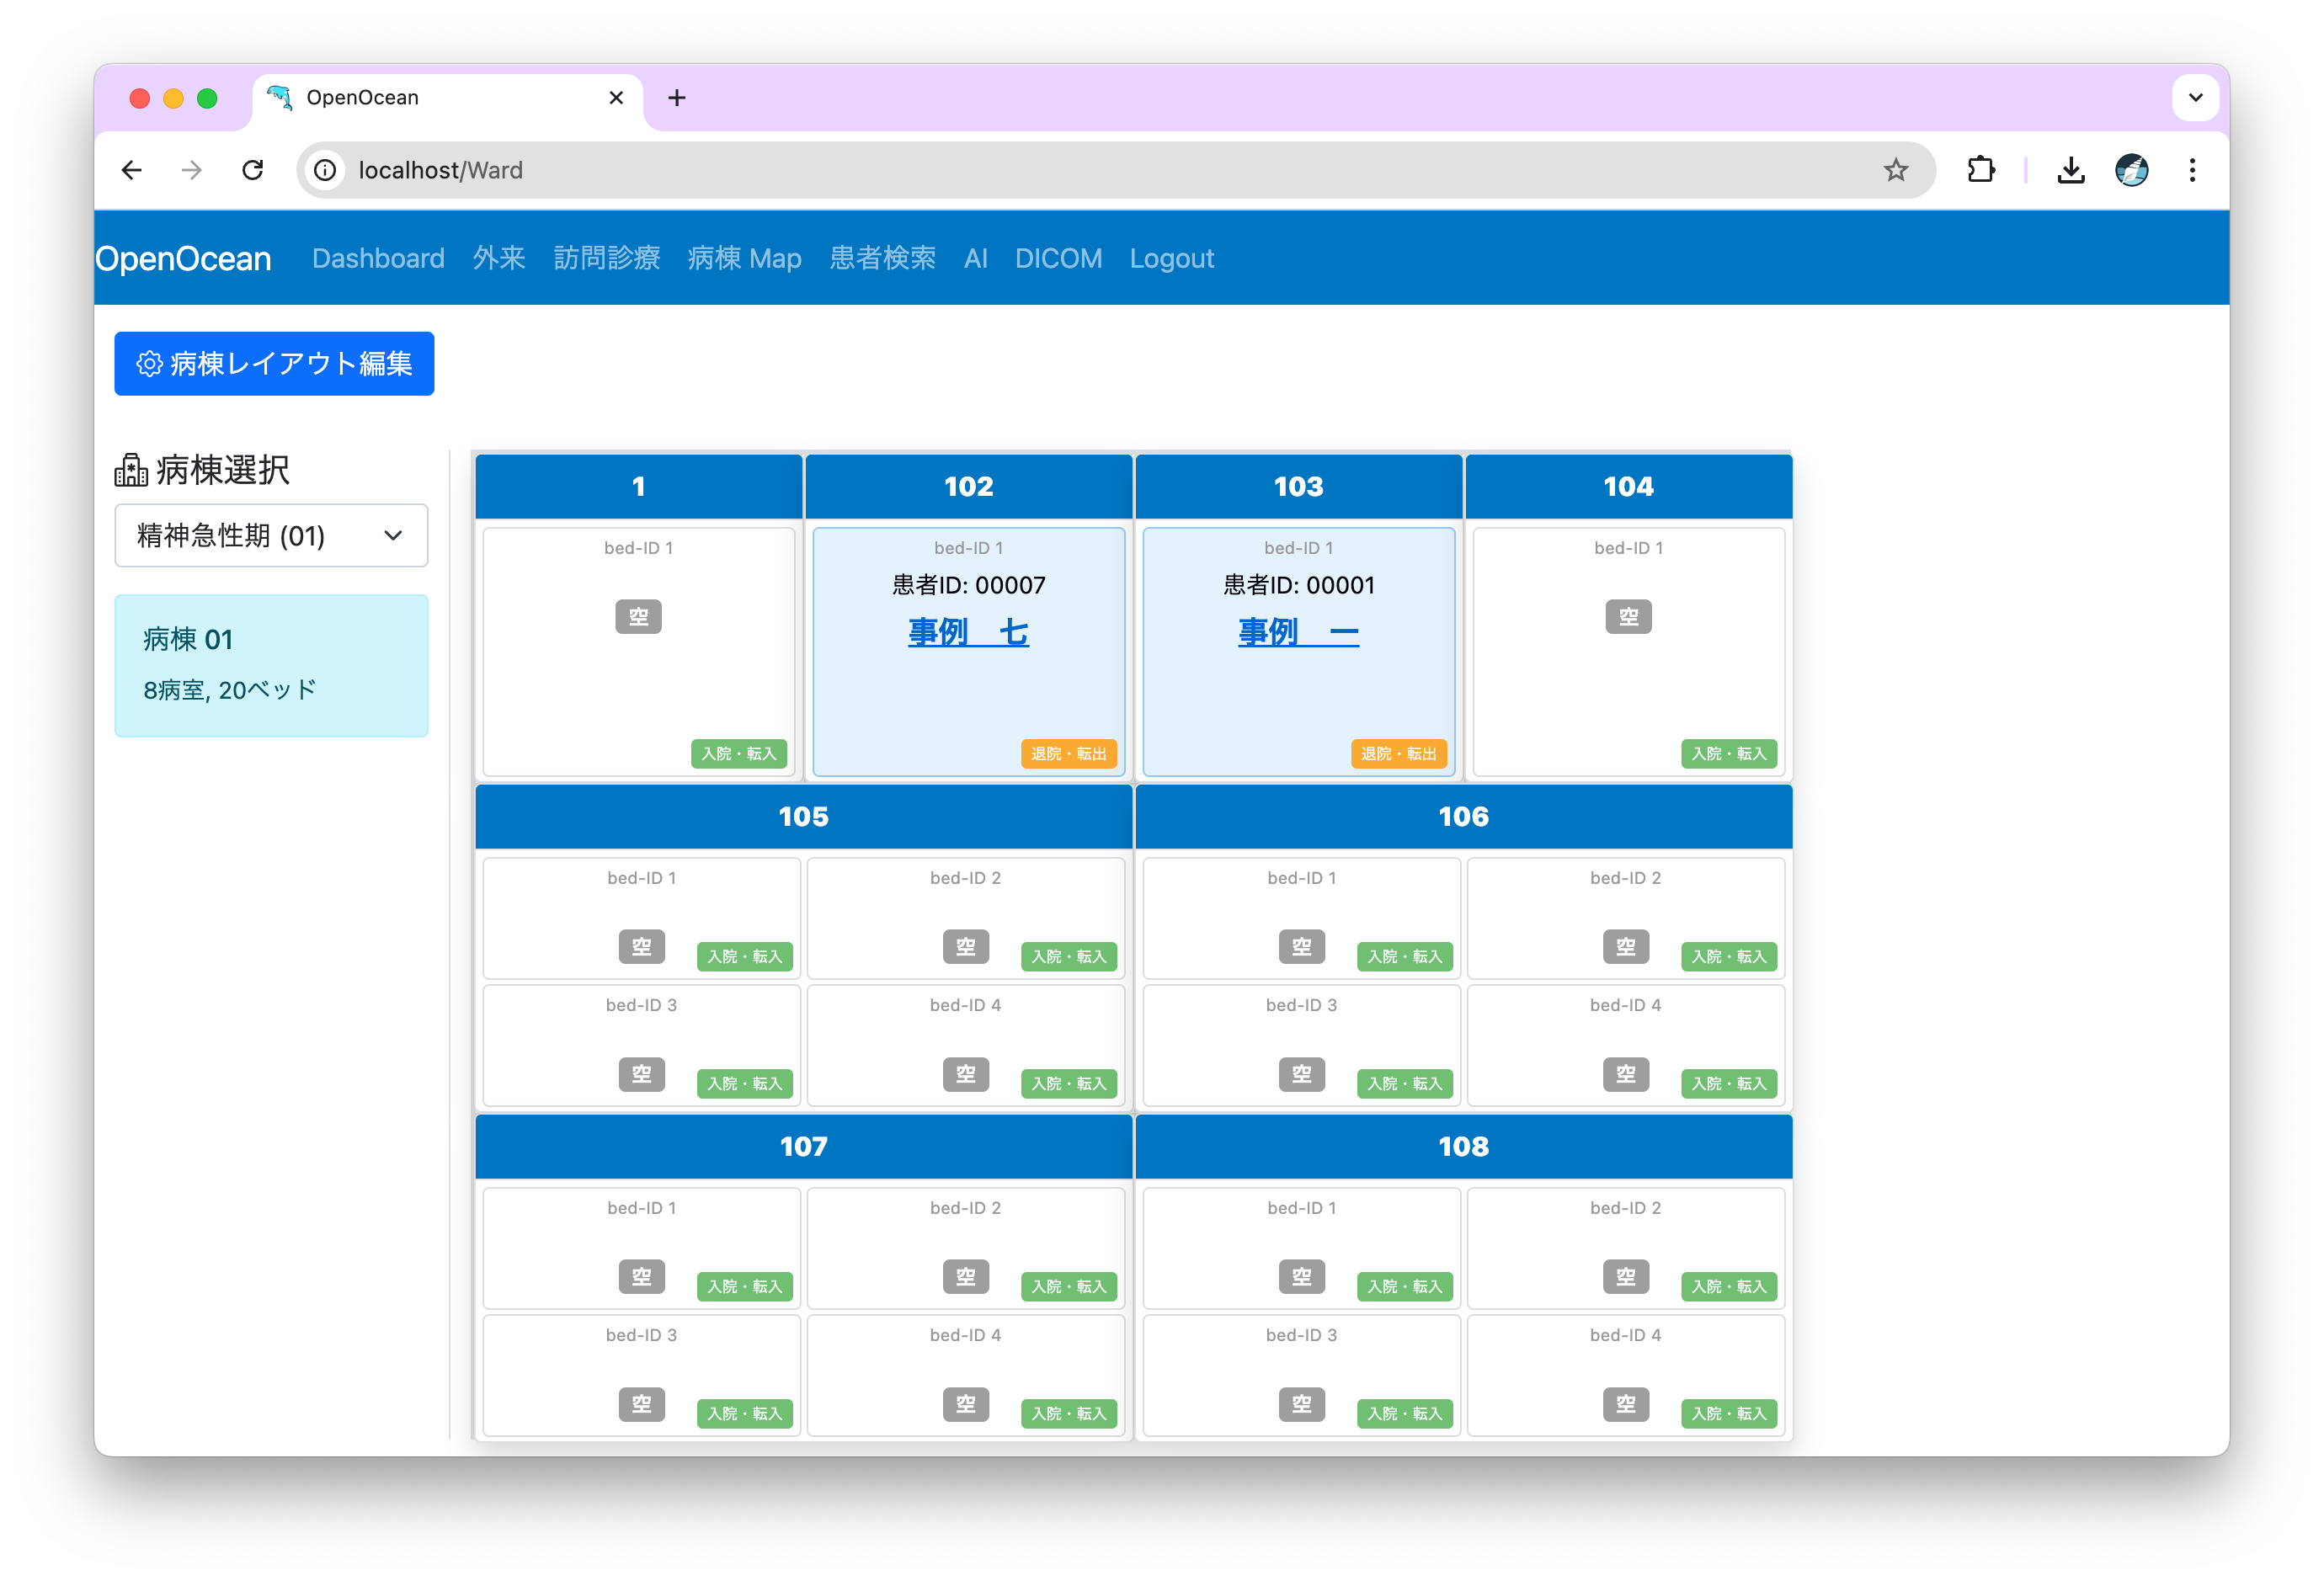The image size is (2324, 1581).
Task: Open the downloads icon in the toolbar
Action: coord(2070,170)
